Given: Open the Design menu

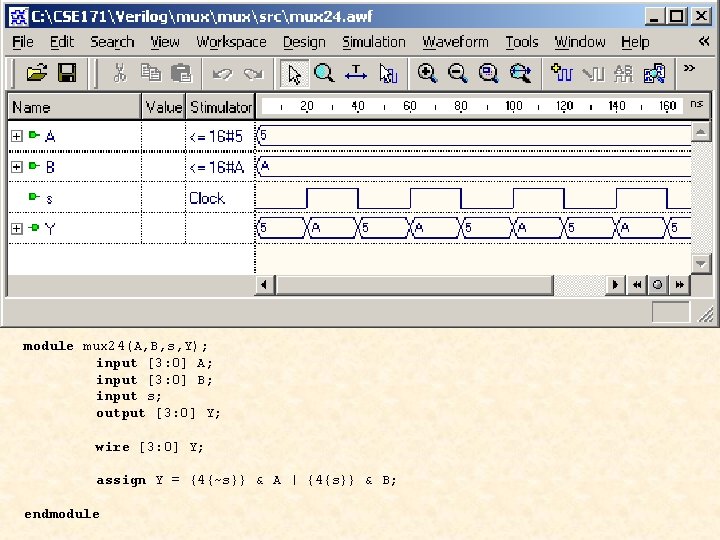Looking at the screenshot, I should pos(304,42).
